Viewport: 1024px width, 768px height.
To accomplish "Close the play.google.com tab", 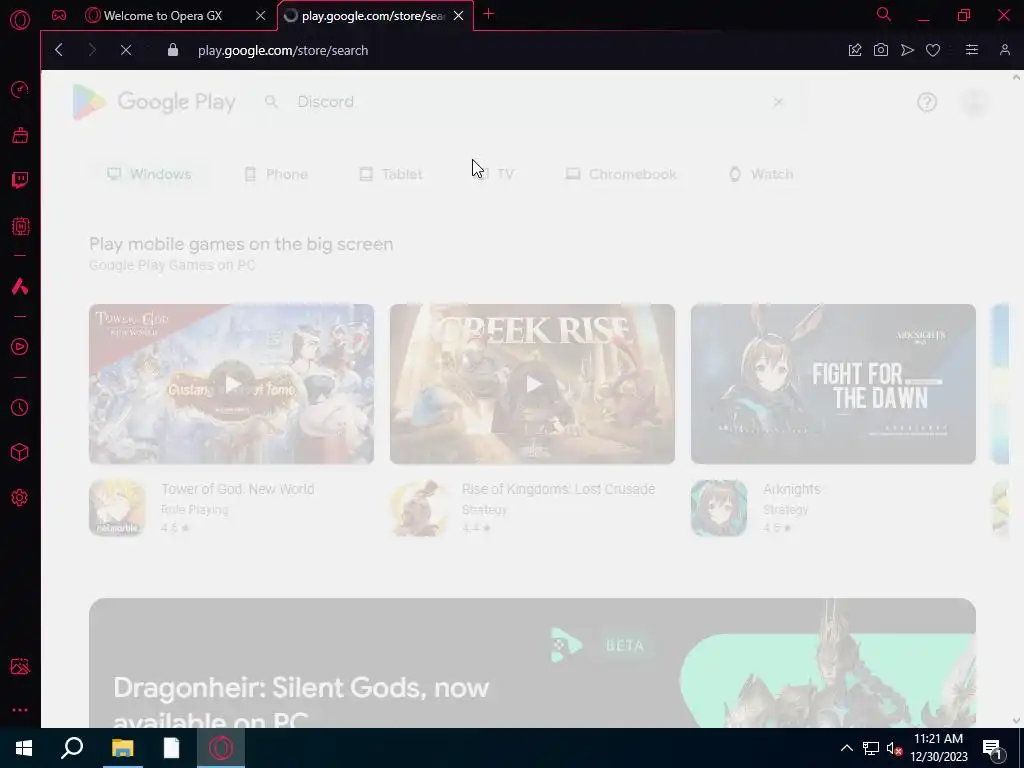I will click(458, 16).
